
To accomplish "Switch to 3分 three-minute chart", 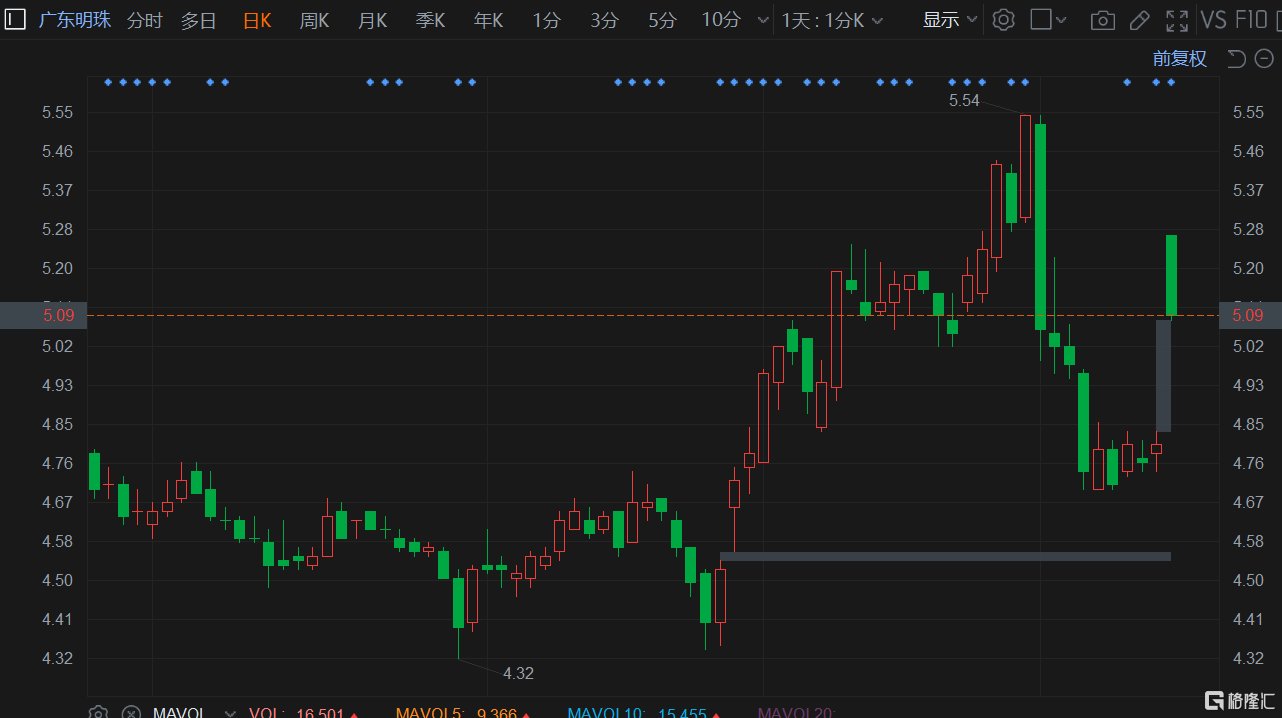I will pyautogui.click(x=604, y=20).
